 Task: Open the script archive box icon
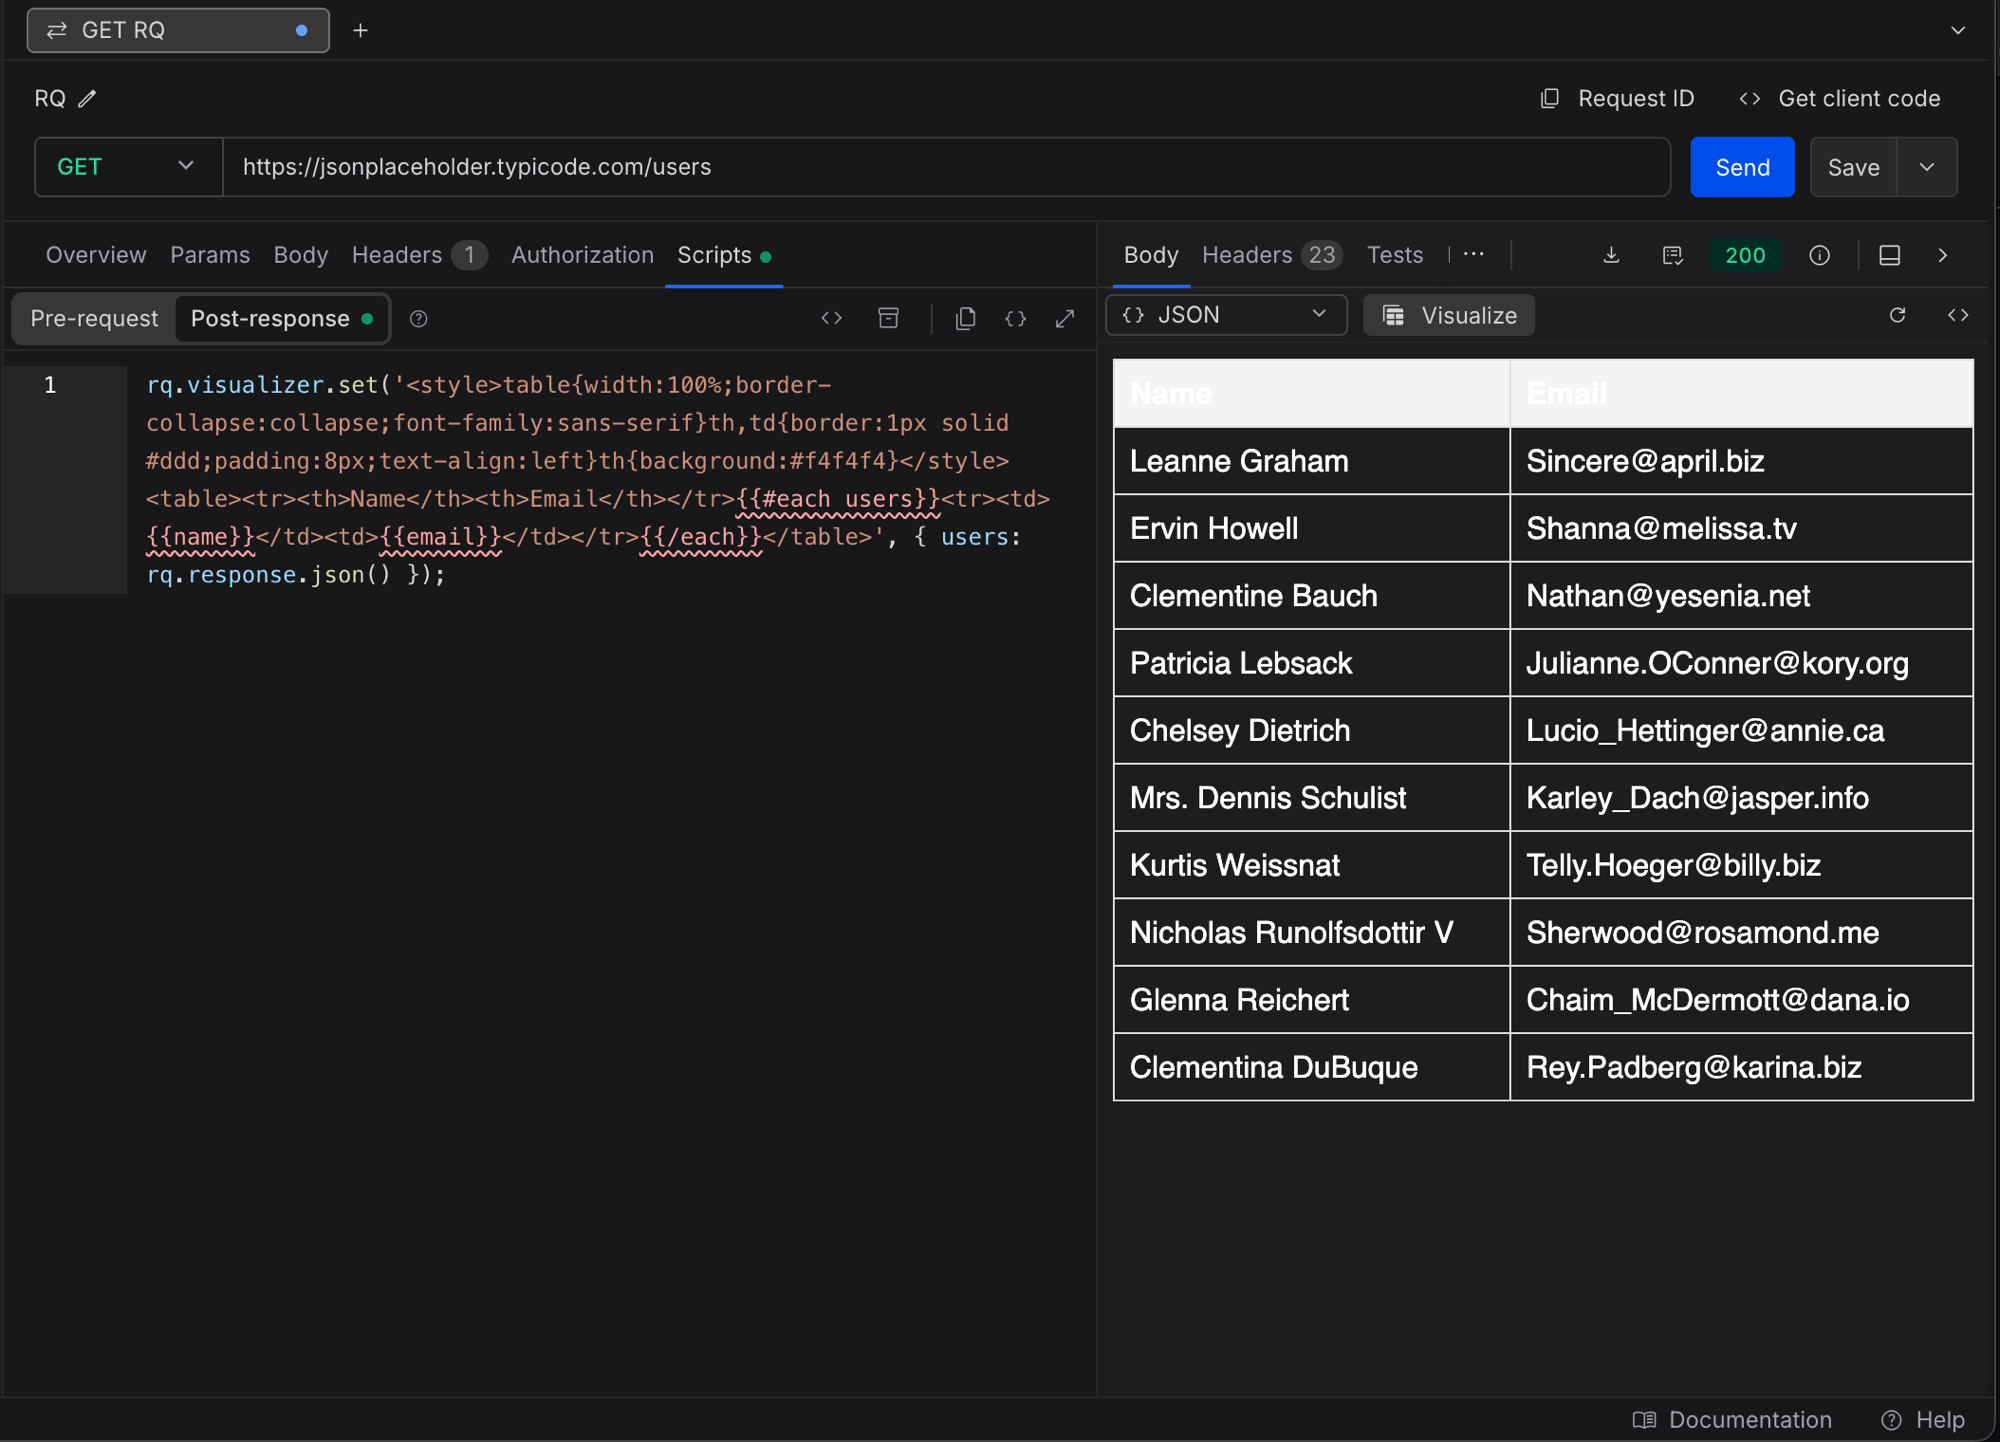coord(888,319)
